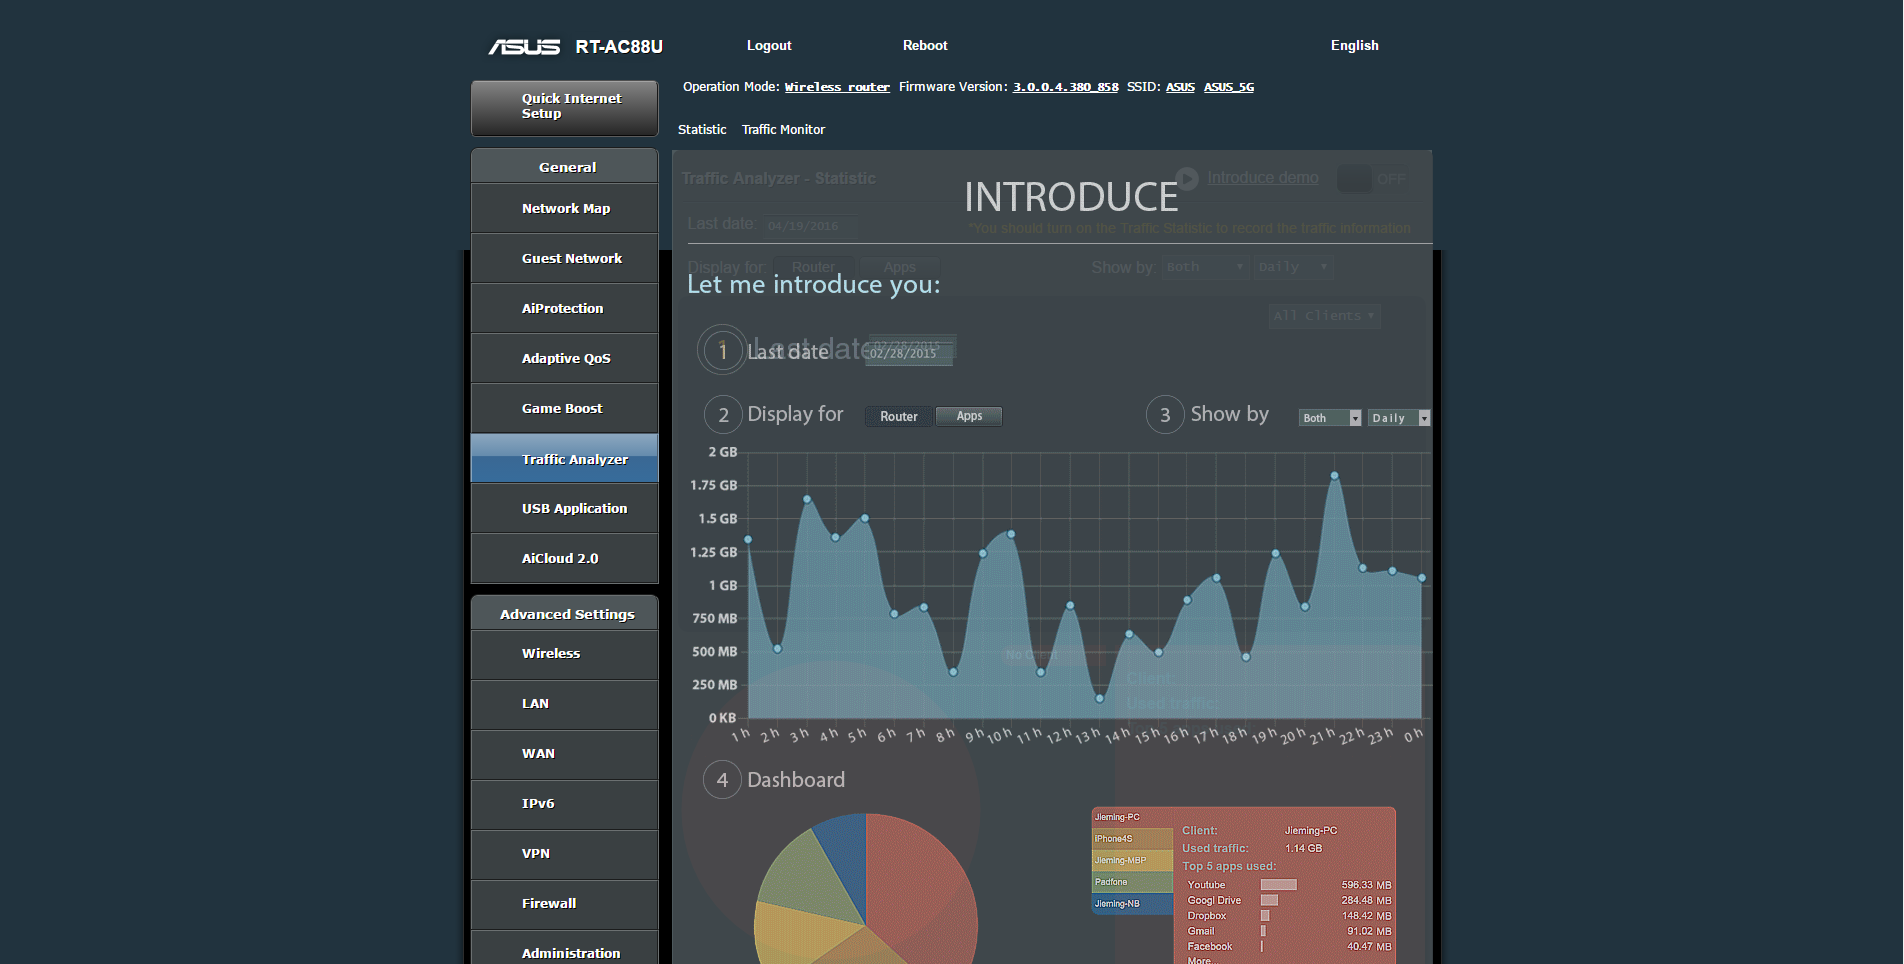This screenshot has width=1904, height=964.
Task: Open Network Map in the sidebar
Action: tap(565, 208)
